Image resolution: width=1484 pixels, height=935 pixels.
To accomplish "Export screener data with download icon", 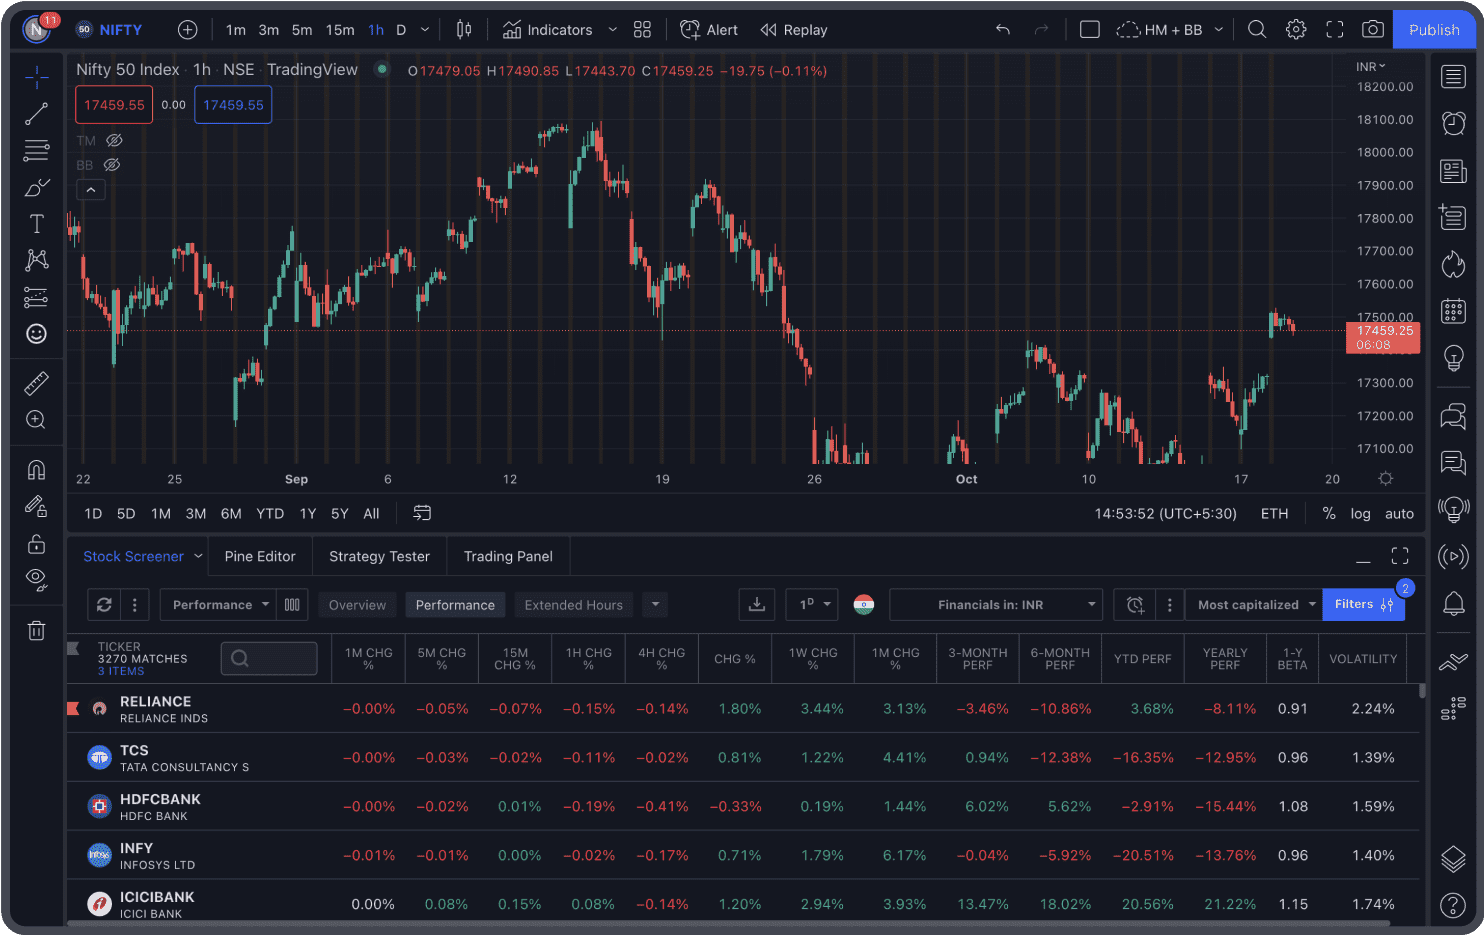I will click(757, 605).
